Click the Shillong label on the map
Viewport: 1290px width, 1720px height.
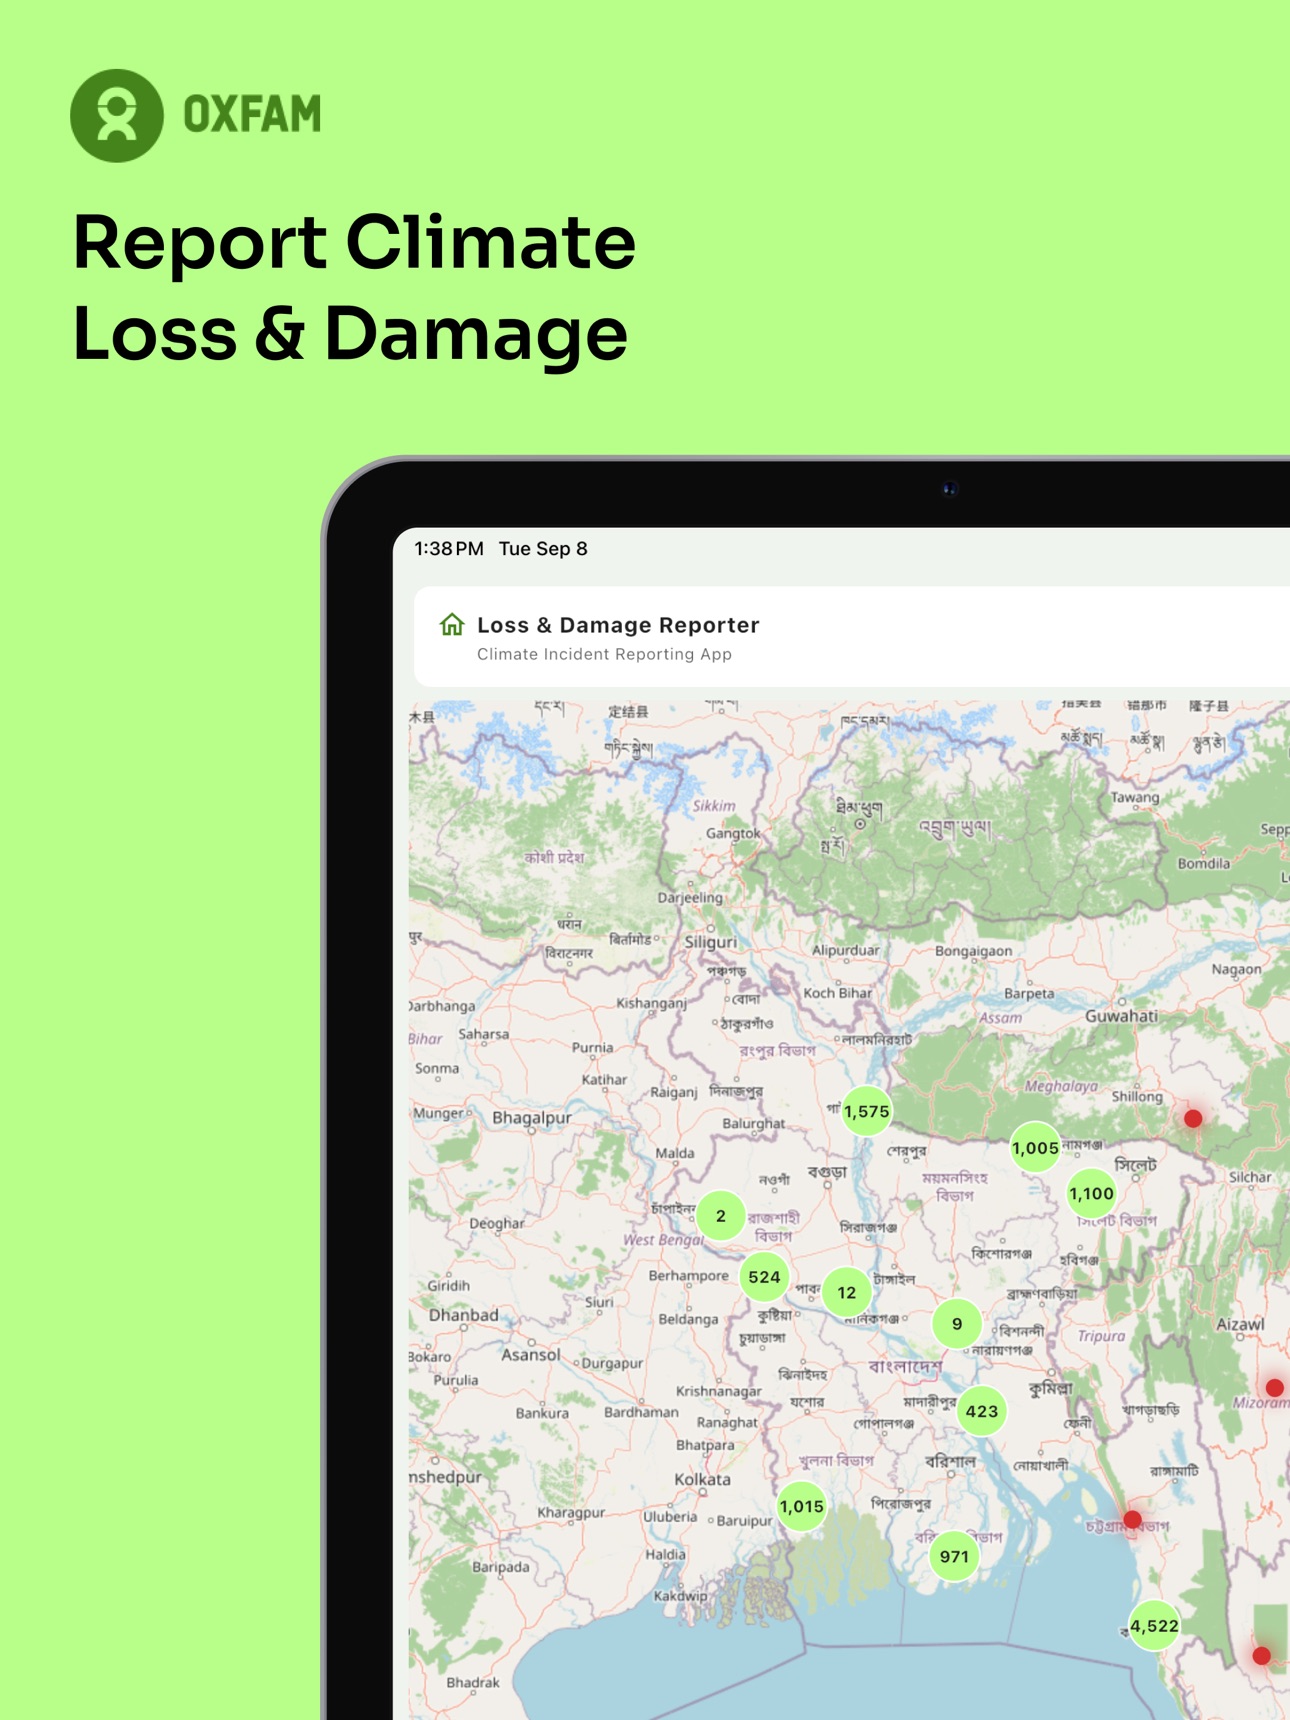point(1137,1097)
